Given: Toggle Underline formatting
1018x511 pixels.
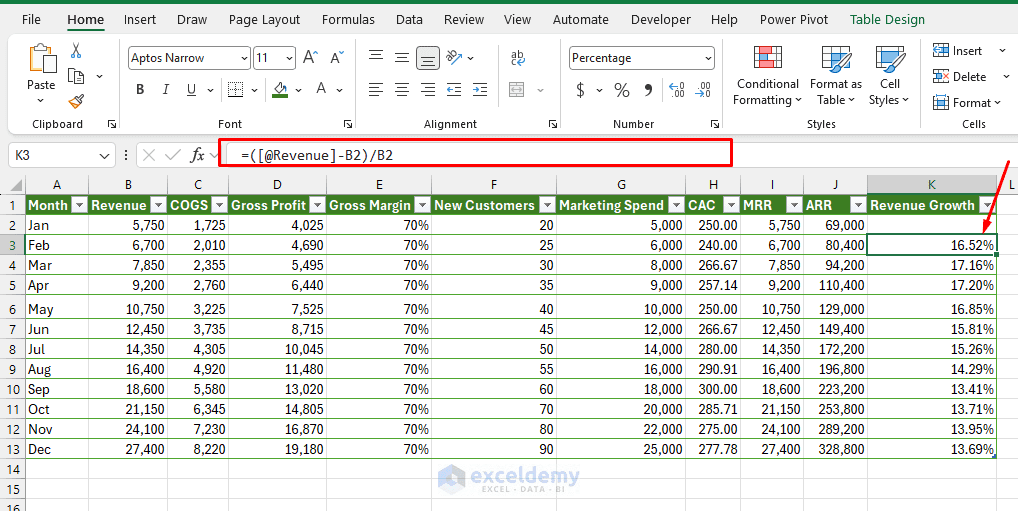Looking at the screenshot, I should tap(191, 90).
